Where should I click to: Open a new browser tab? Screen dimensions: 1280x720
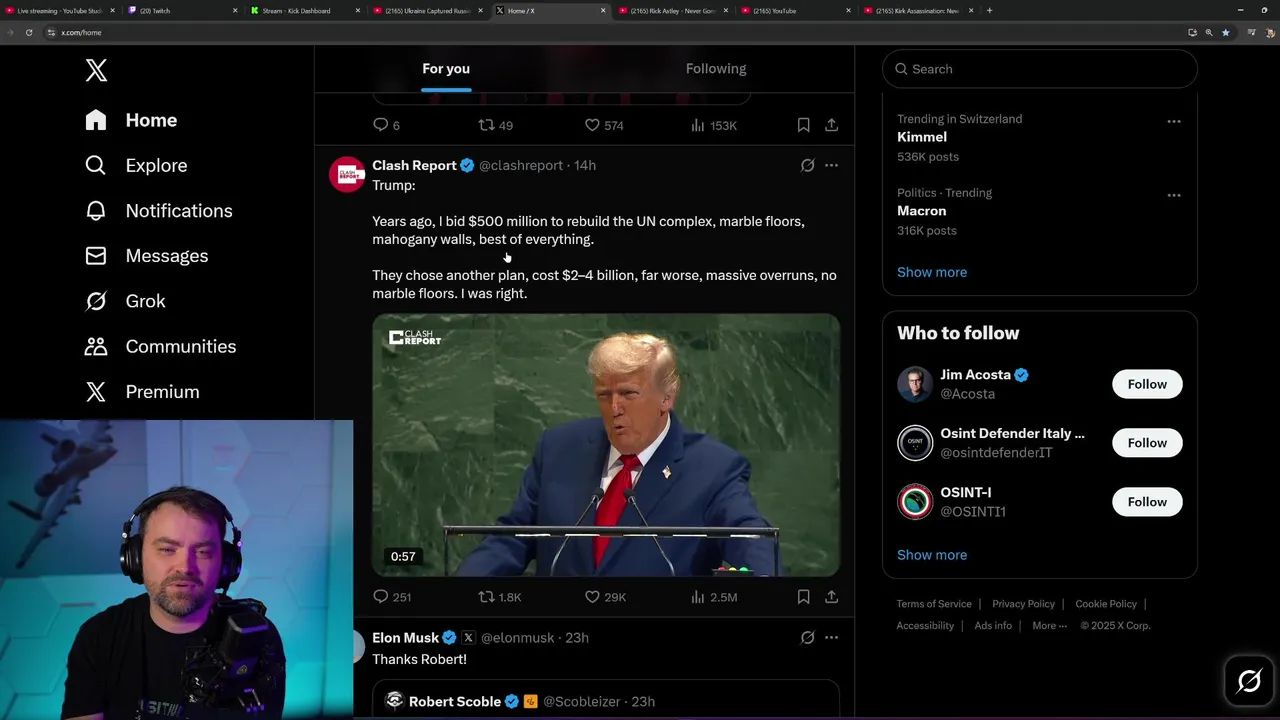[989, 10]
